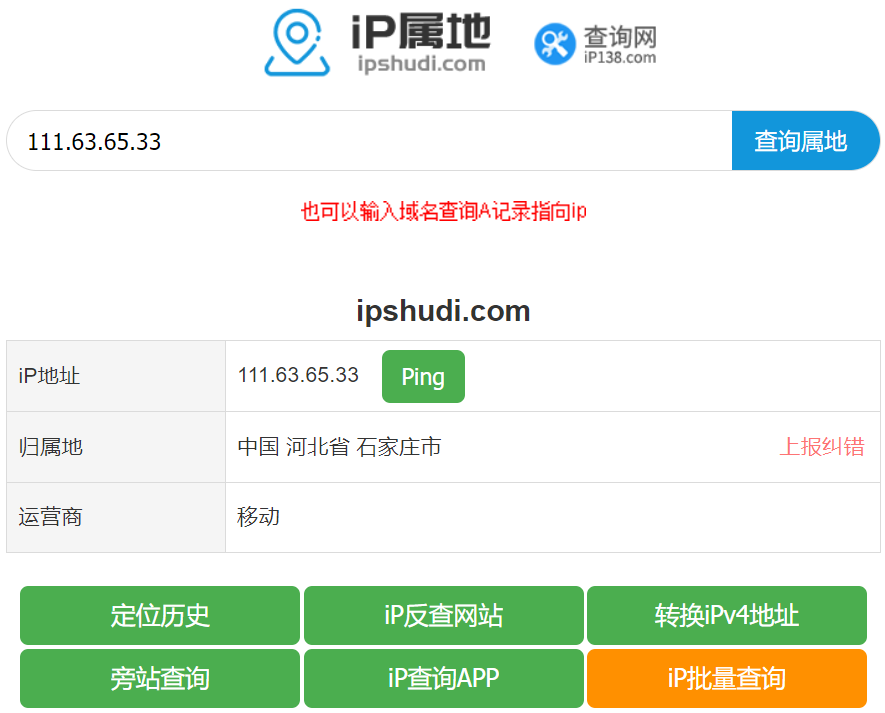This screenshot has height=713, width=885.
Task: Click the iP地址 row label
Action: pyautogui.click(x=50, y=376)
